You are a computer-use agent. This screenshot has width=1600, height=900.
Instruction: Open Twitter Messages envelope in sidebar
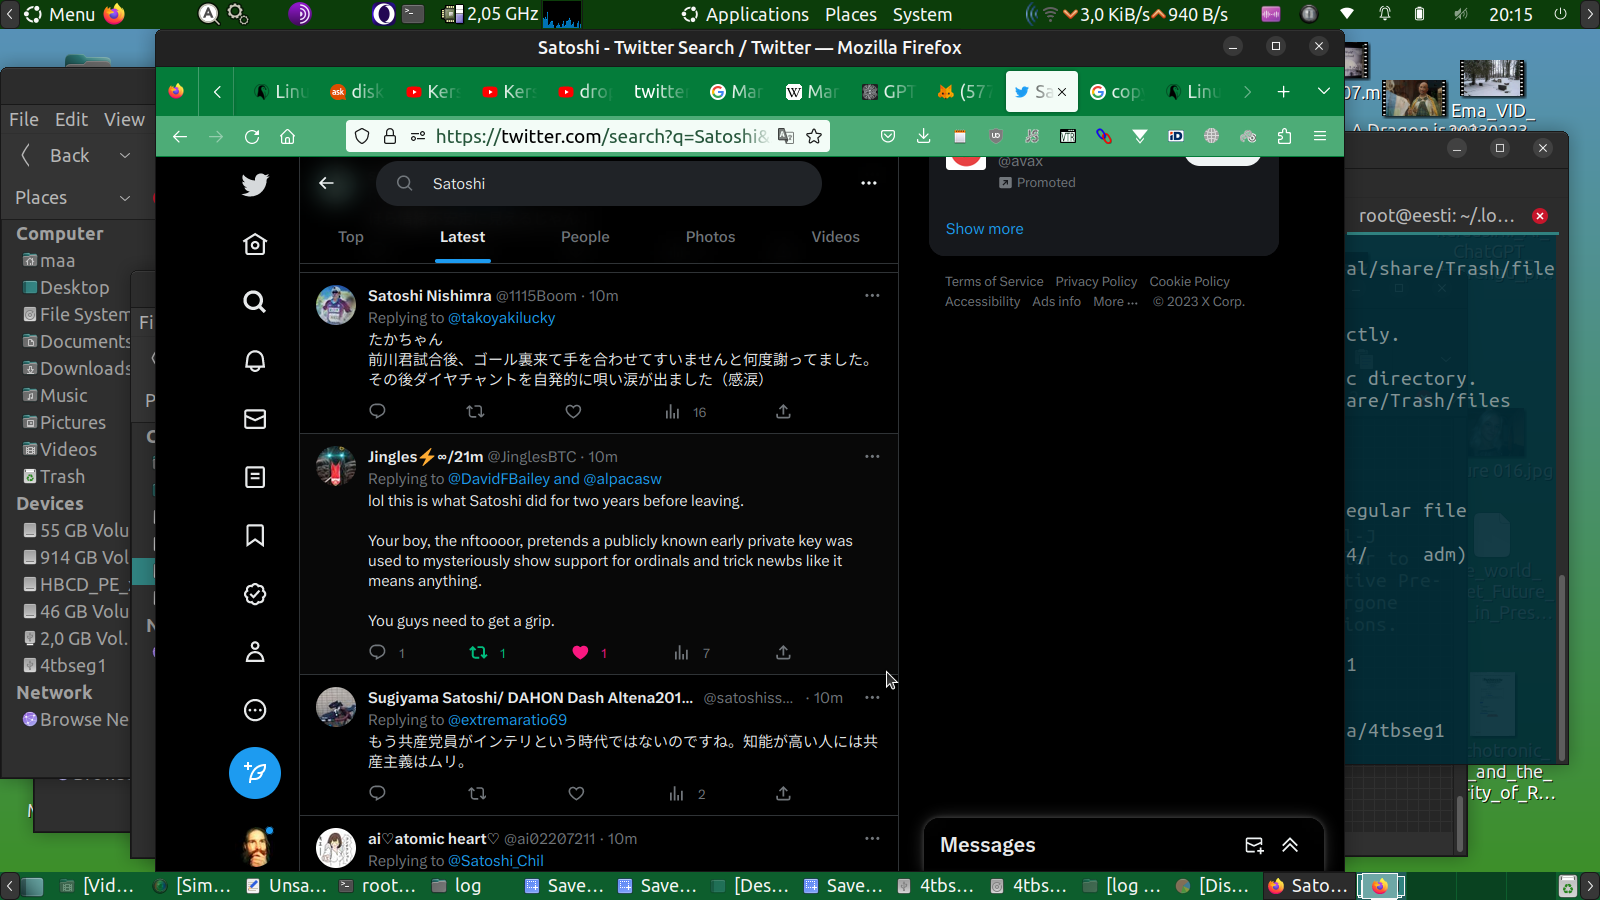255,419
